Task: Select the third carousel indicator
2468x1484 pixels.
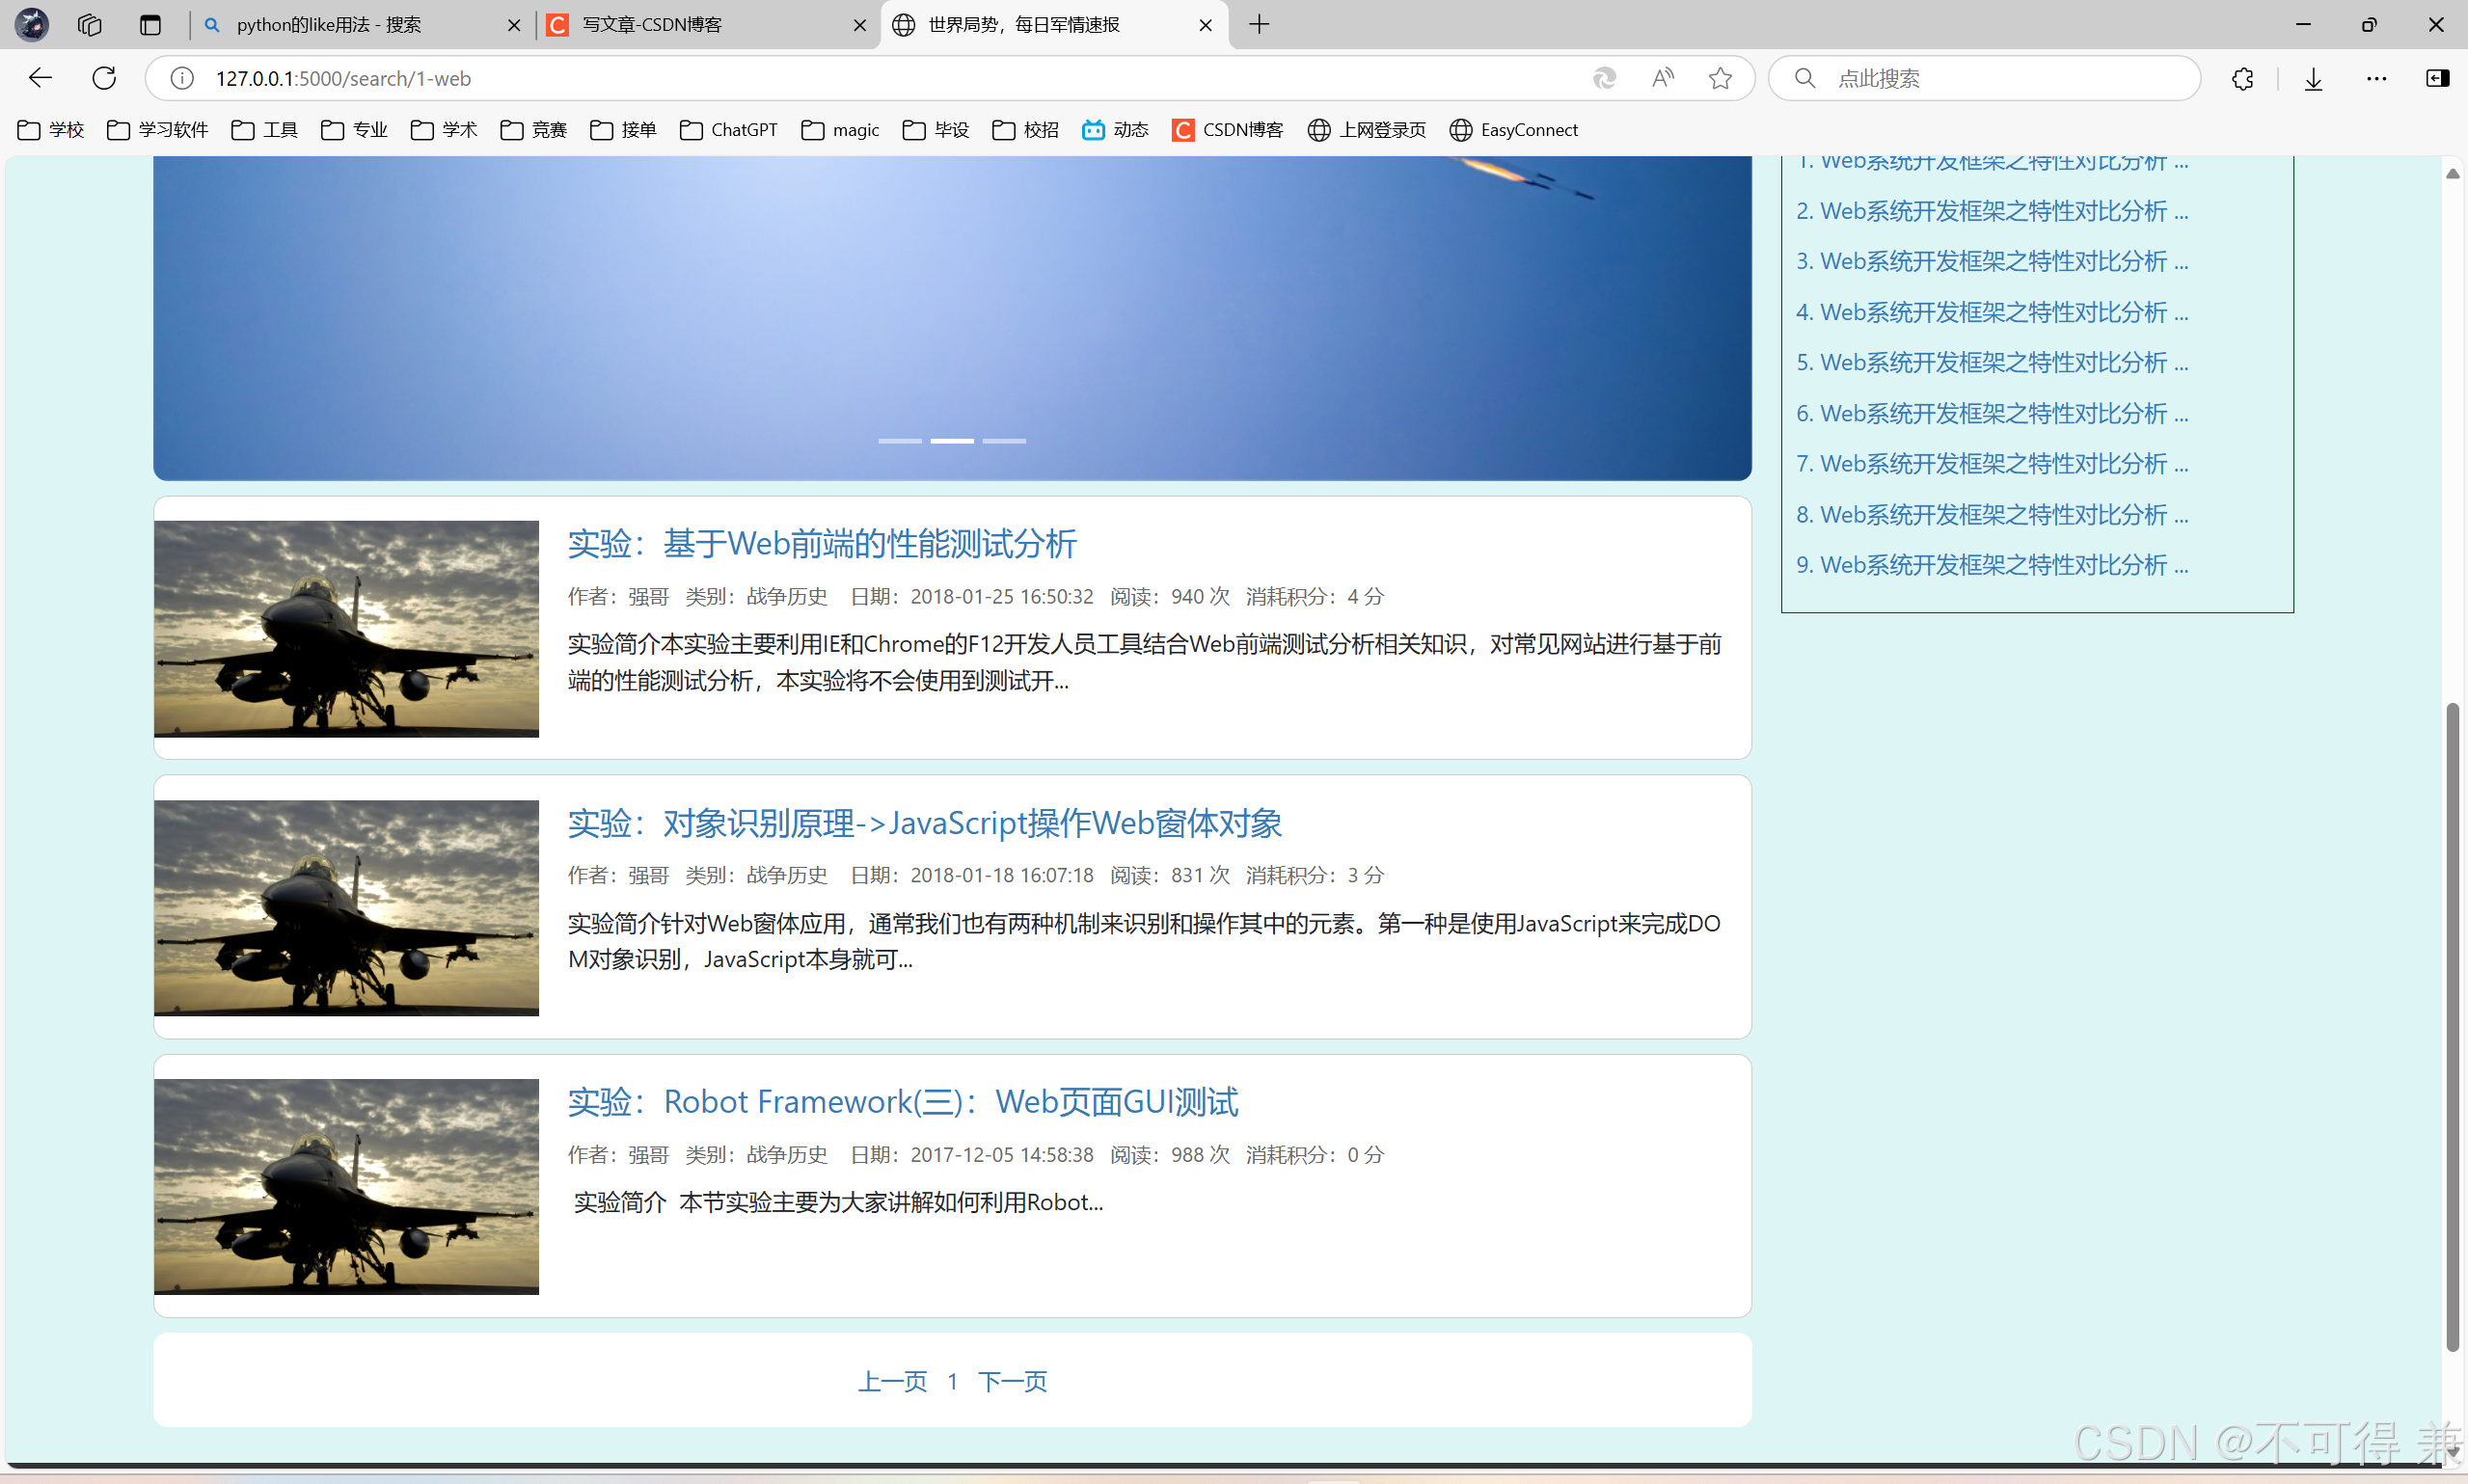Action: click(x=1004, y=441)
